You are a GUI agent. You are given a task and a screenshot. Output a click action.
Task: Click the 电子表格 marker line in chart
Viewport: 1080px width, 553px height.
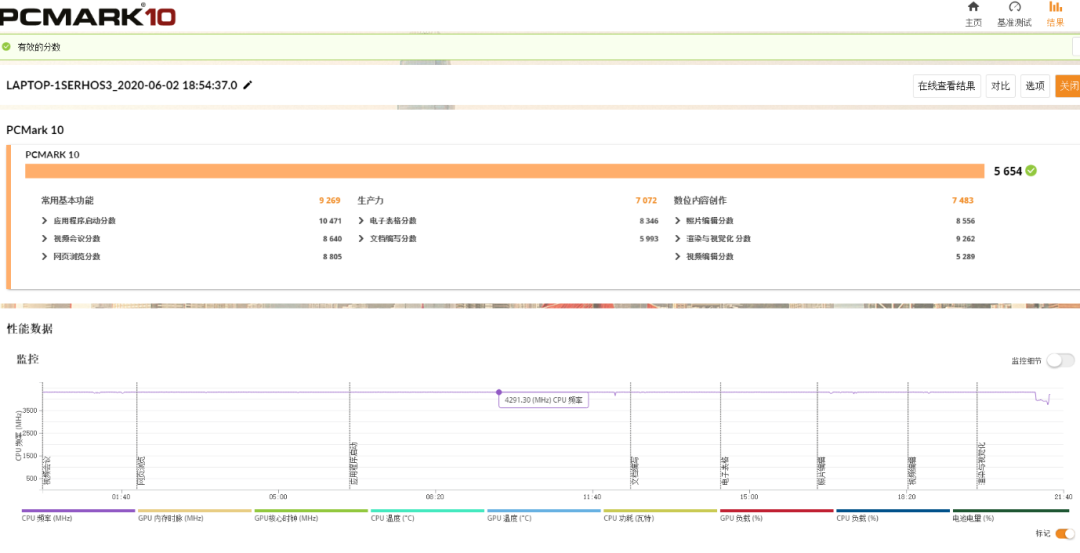pyautogui.click(x=720, y=435)
